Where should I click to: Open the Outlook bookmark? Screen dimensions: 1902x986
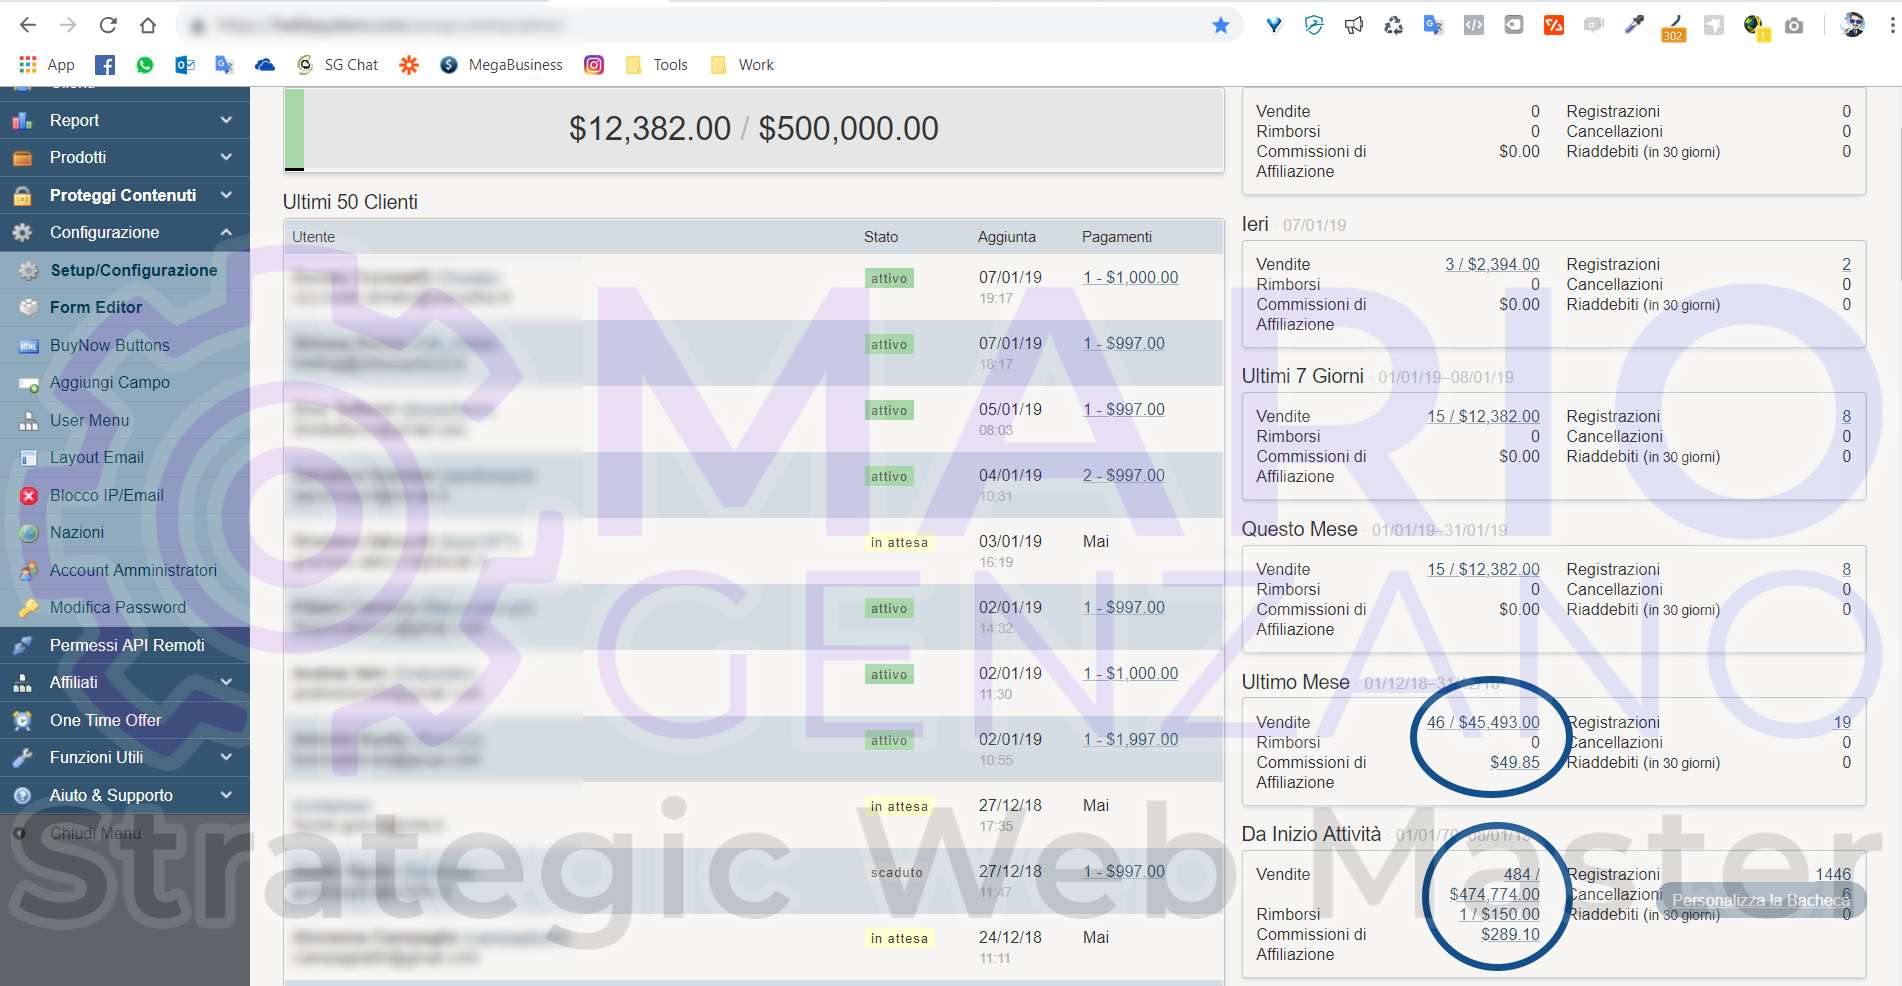185,65
